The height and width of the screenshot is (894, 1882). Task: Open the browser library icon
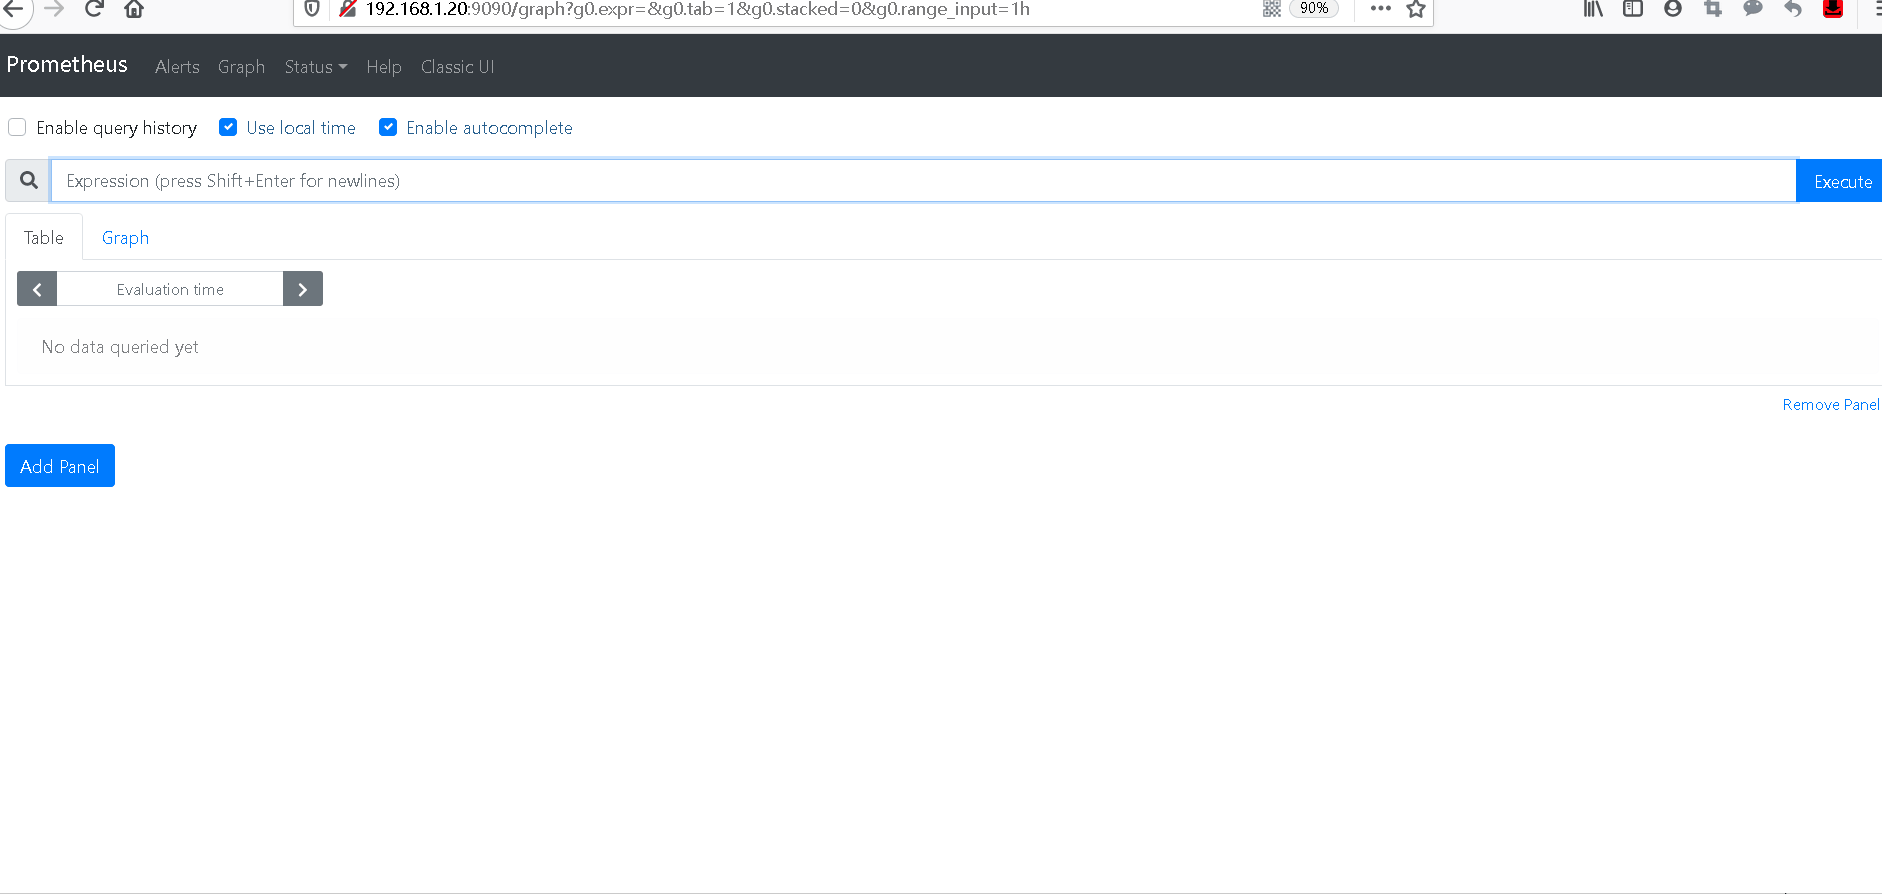(x=1593, y=9)
